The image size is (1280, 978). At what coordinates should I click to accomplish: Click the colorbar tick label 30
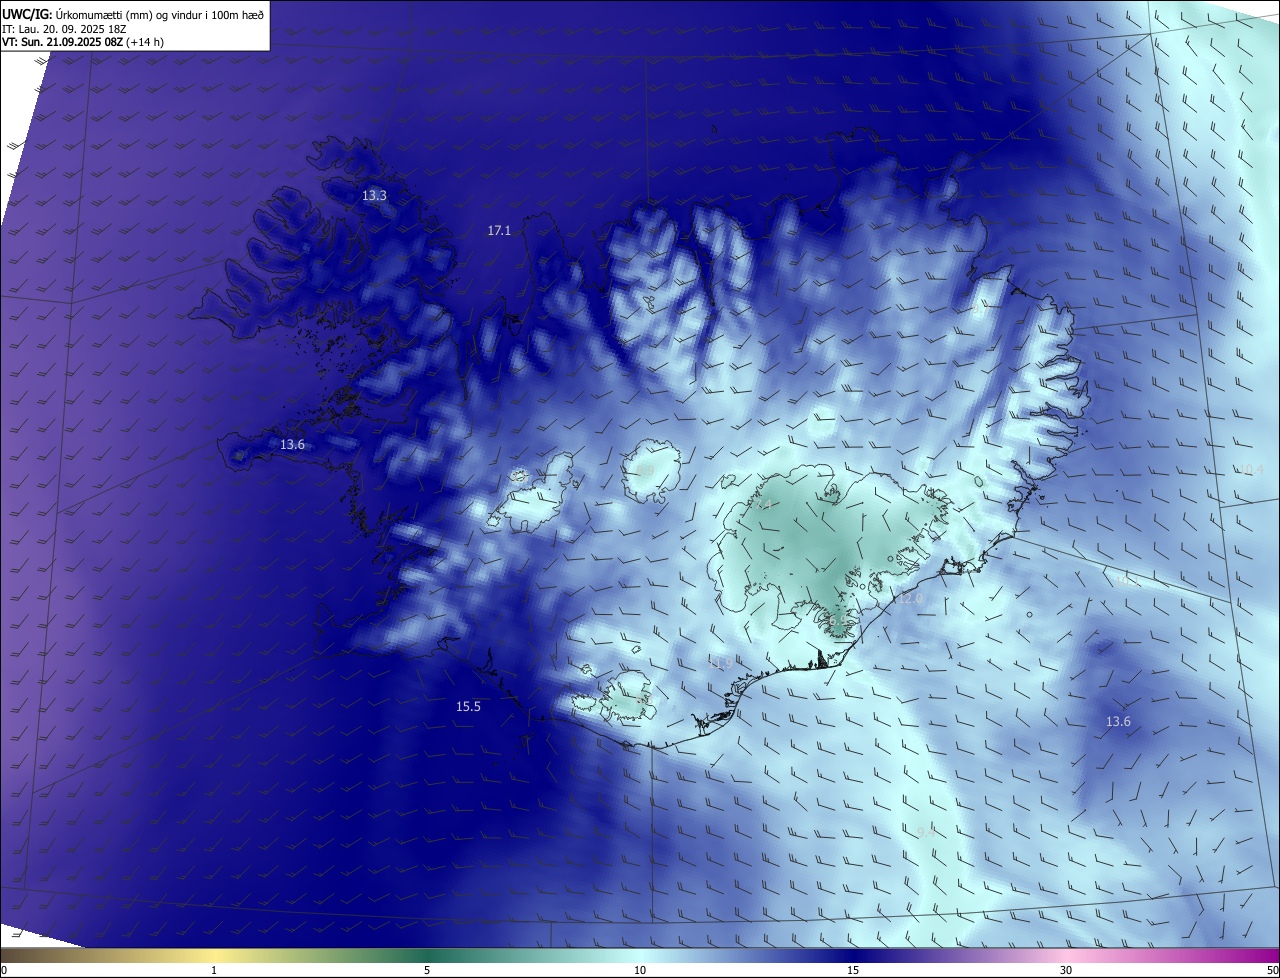click(x=1066, y=970)
